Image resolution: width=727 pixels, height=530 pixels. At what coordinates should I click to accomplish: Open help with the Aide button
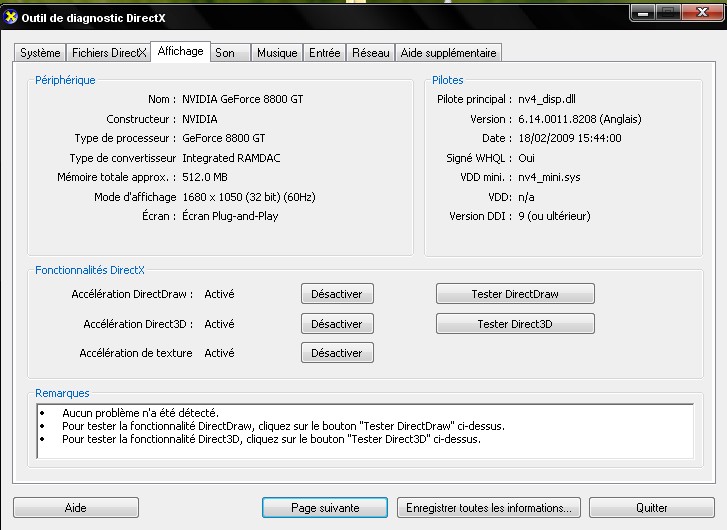tap(76, 508)
